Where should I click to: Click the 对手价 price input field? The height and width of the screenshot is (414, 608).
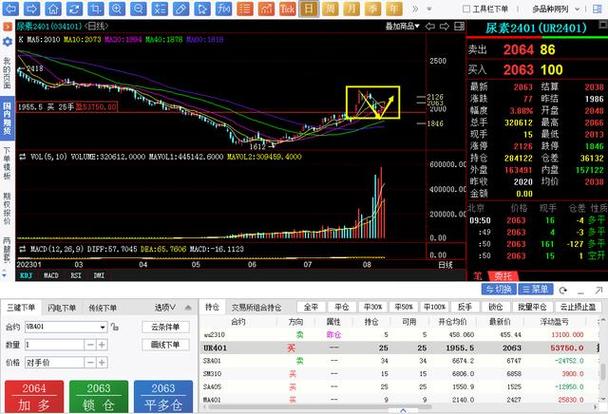54,362
